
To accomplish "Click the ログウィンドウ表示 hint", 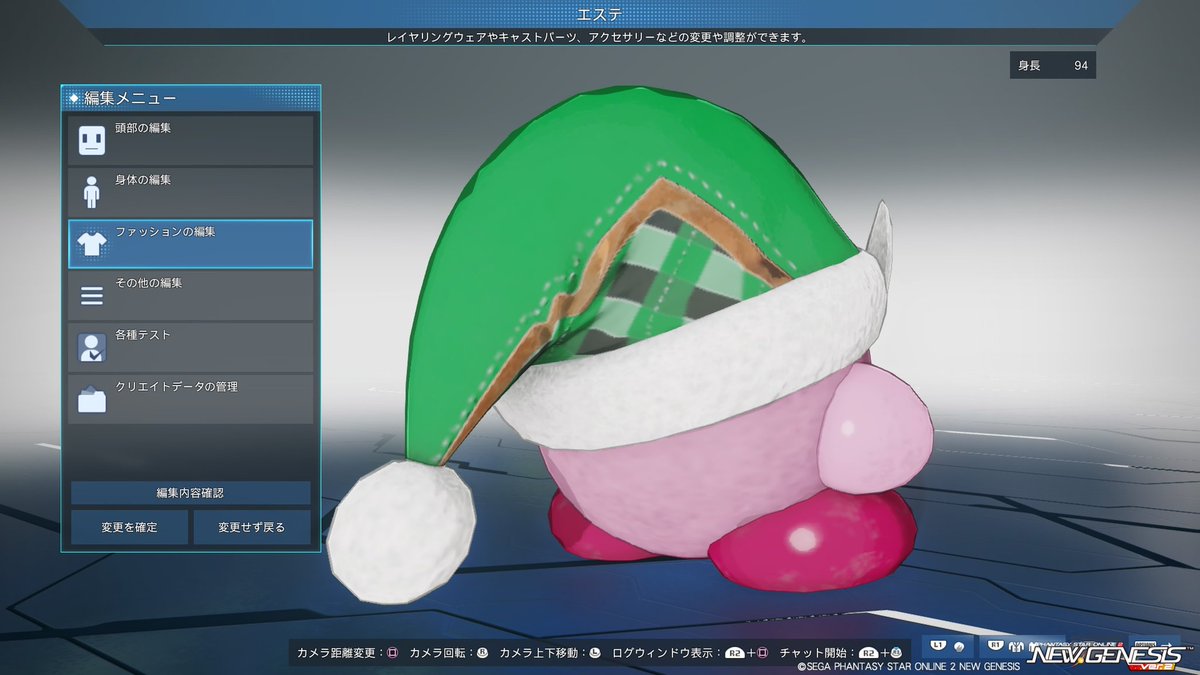I will (x=690, y=653).
